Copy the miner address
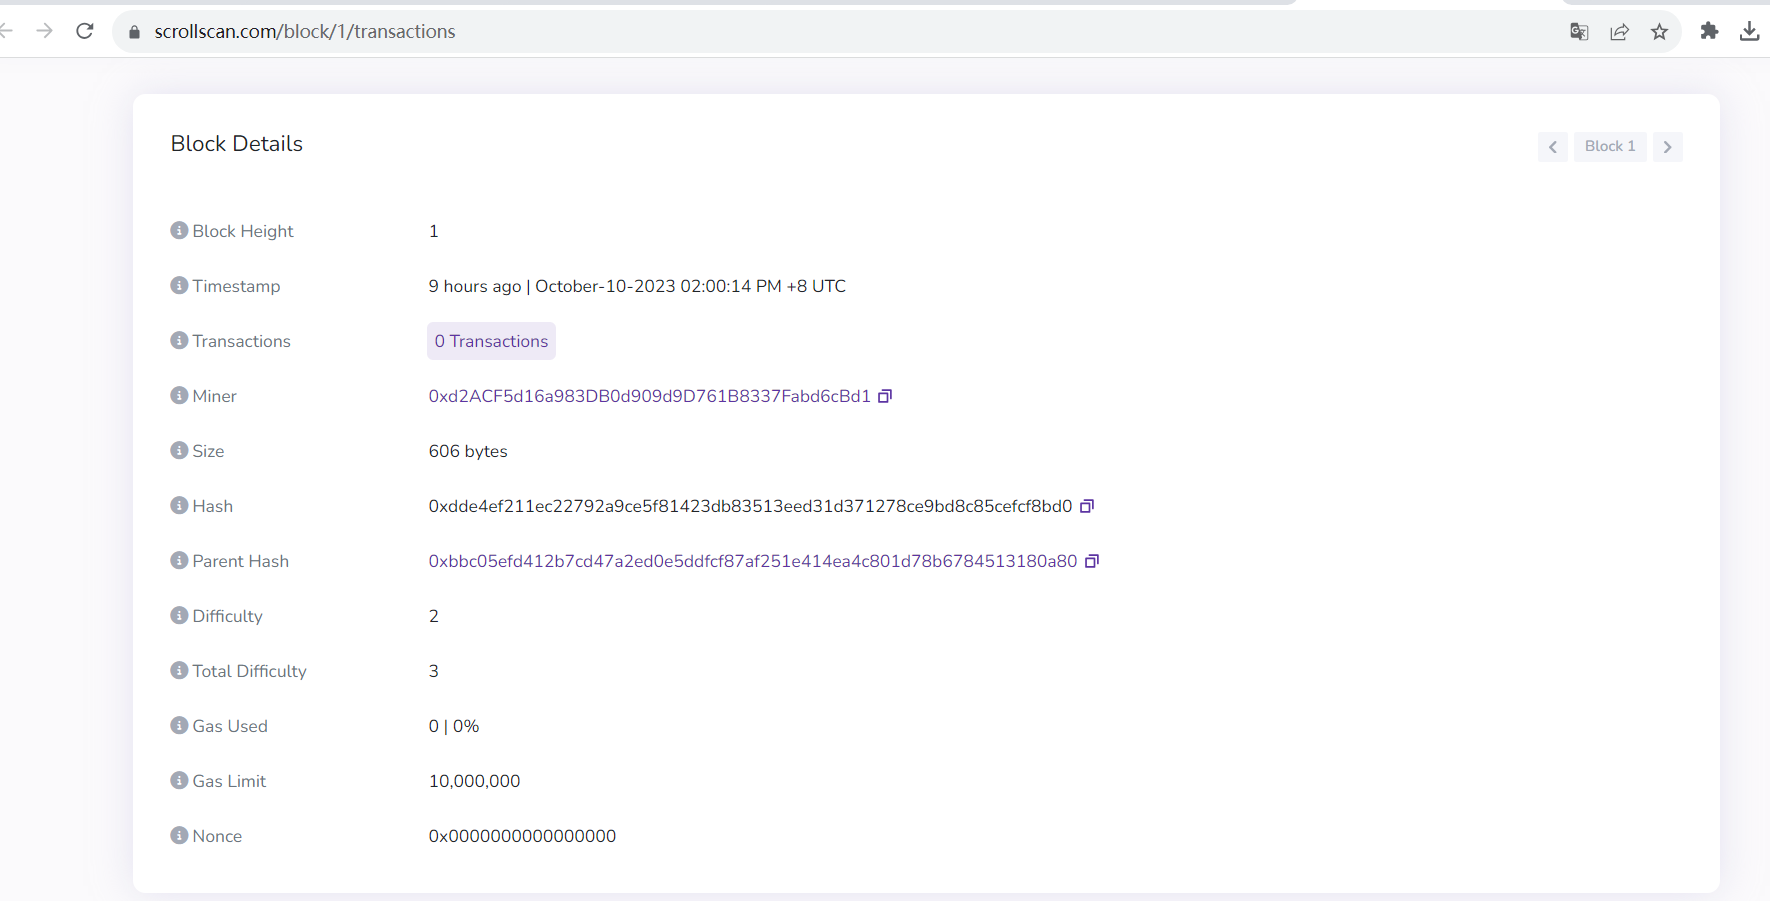The height and width of the screenshot is (901, 1770). click(885, 396)
